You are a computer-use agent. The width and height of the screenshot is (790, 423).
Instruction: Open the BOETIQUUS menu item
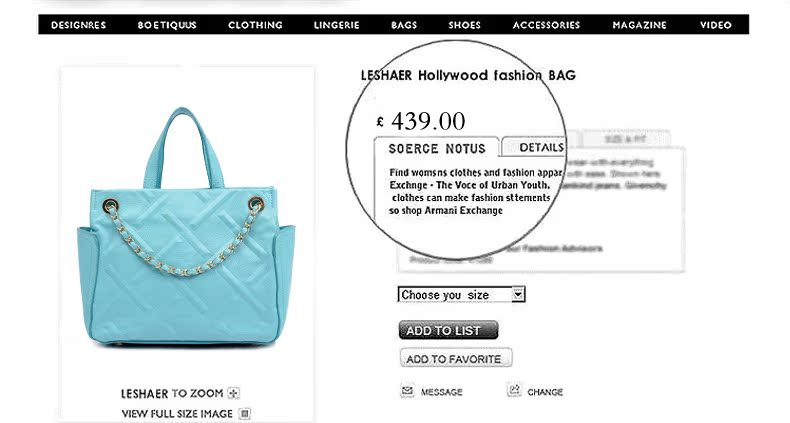coord(167,25)
